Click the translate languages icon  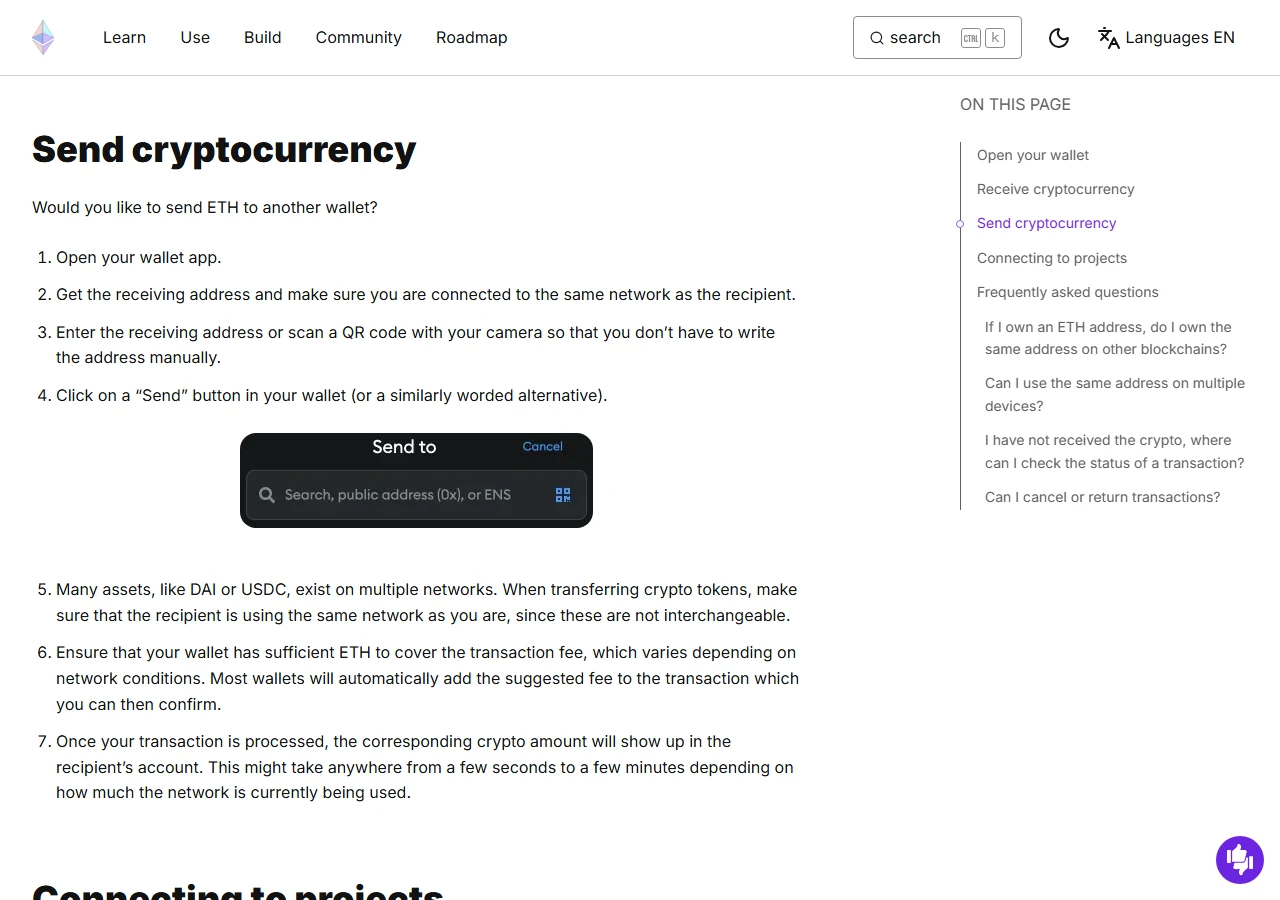pos(1109,38)
